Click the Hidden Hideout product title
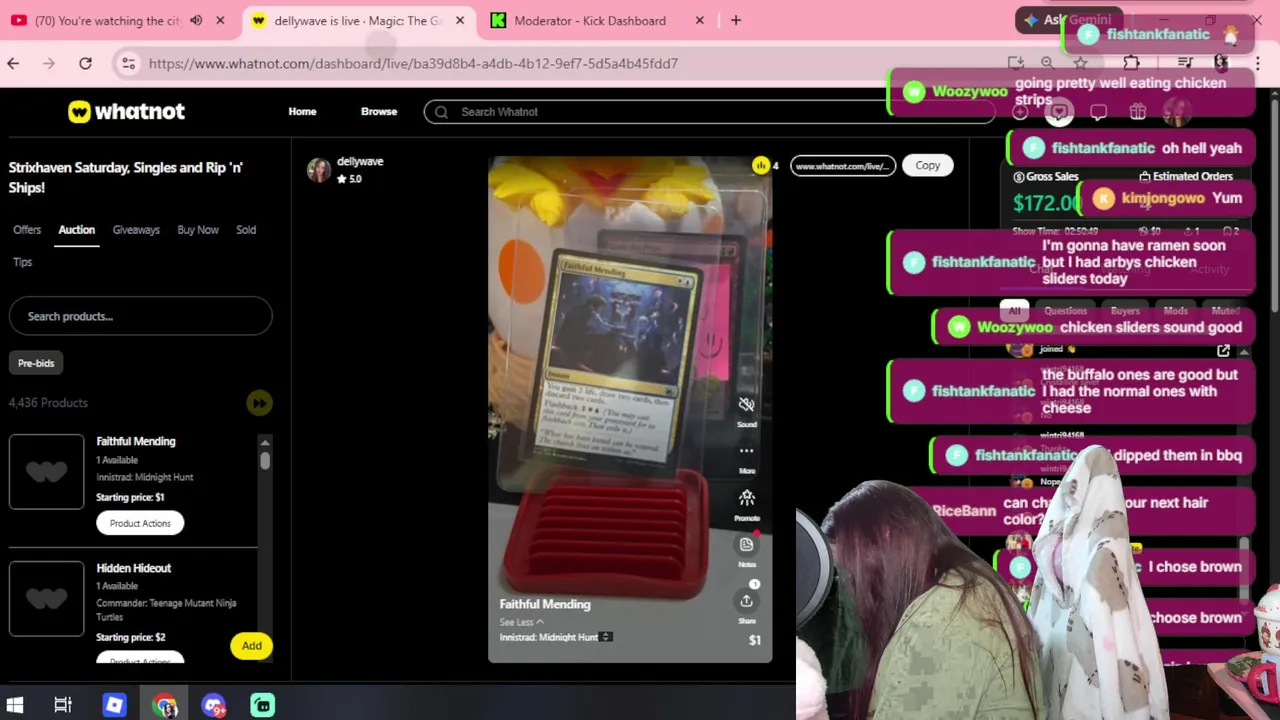1280x720 pixels. 133,568
